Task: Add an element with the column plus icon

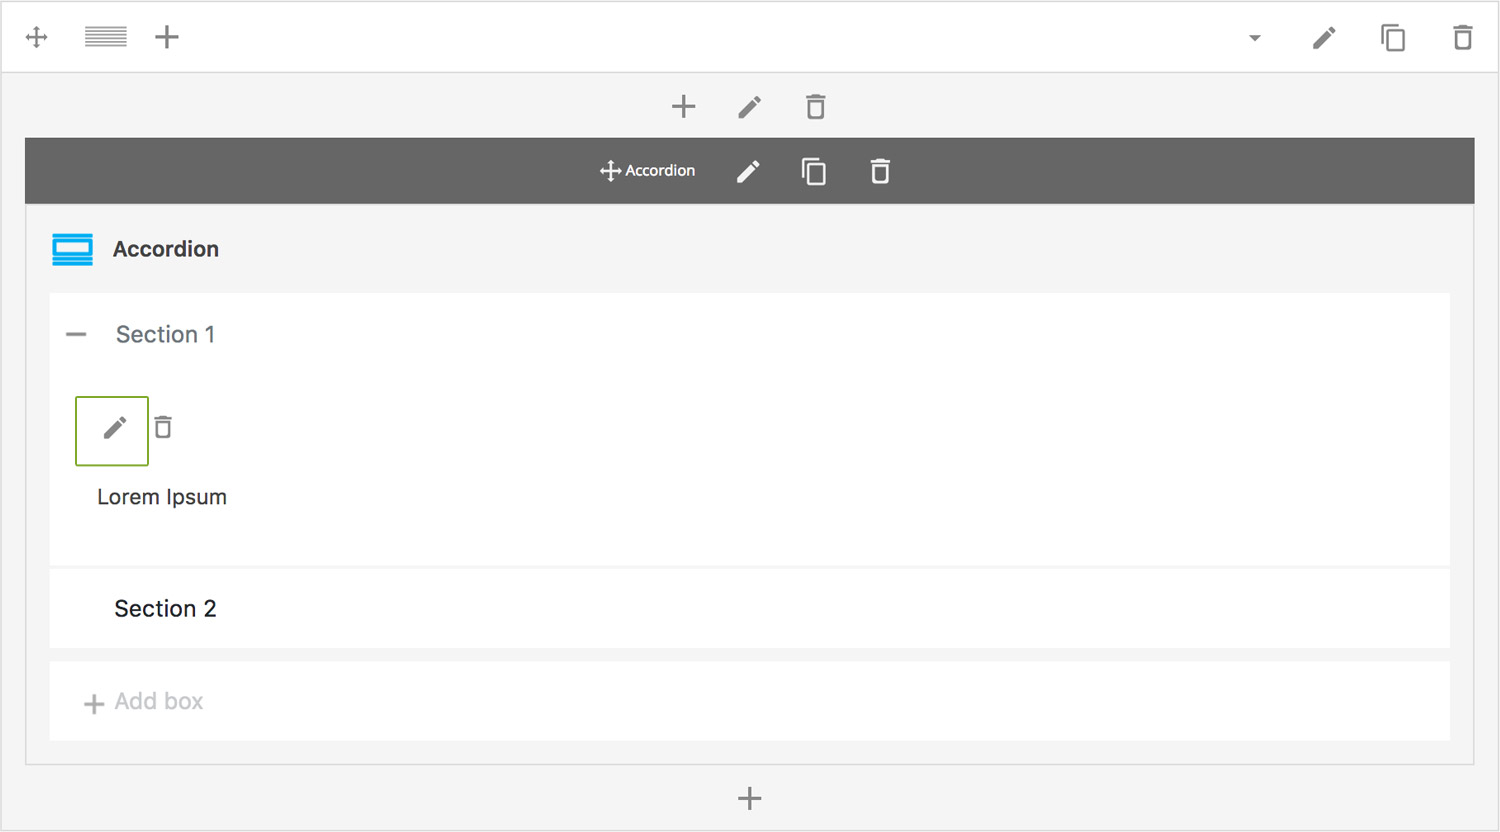Action: (x=684, y=106)
